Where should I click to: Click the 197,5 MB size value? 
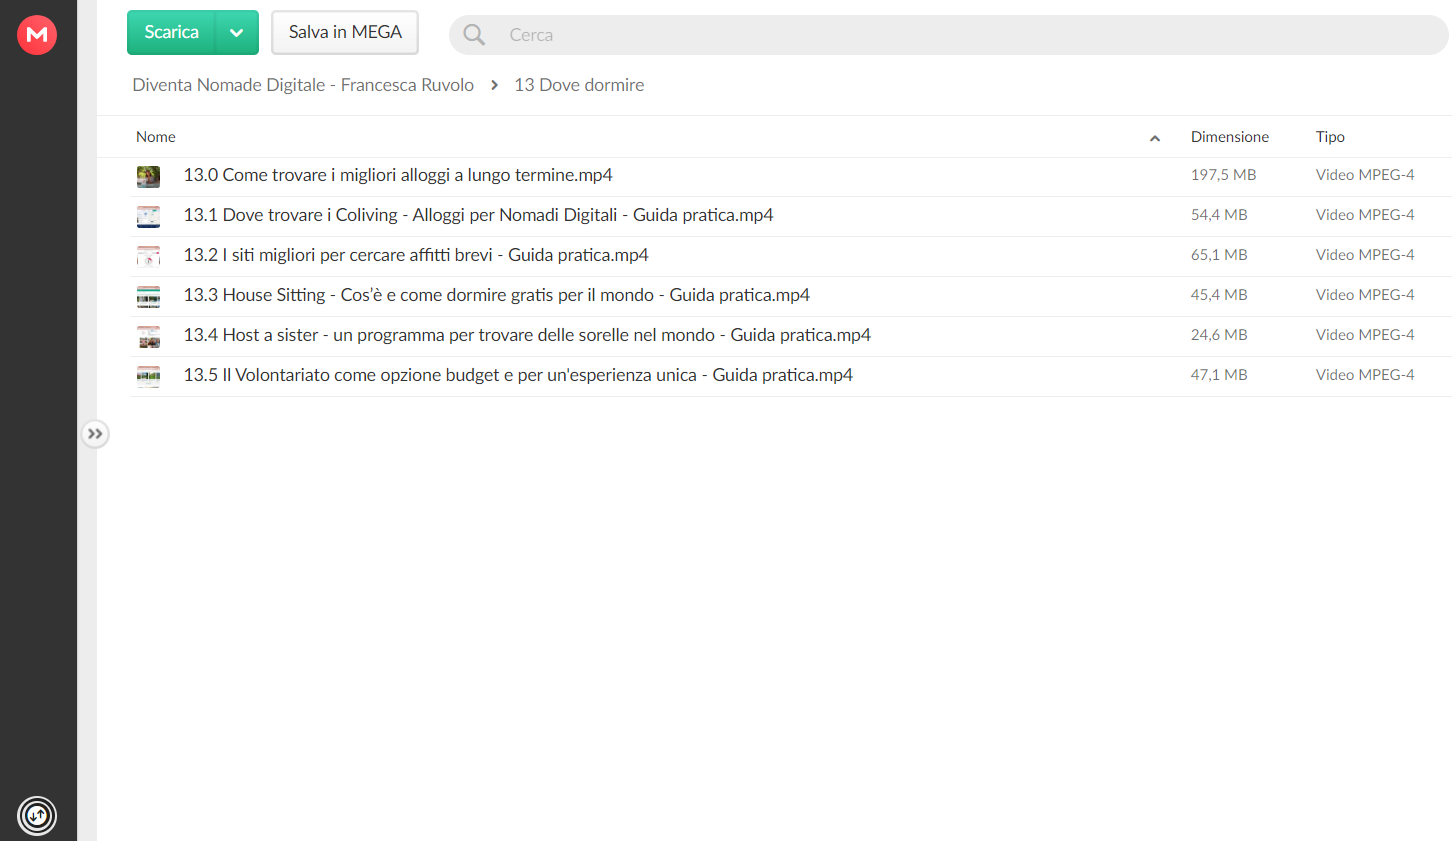pos(1223,175)
